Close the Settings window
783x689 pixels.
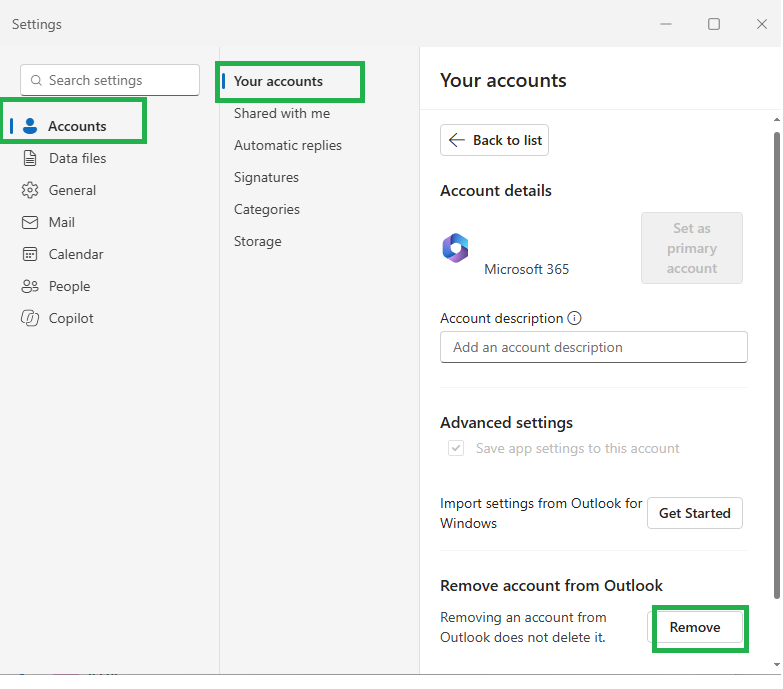762,24
